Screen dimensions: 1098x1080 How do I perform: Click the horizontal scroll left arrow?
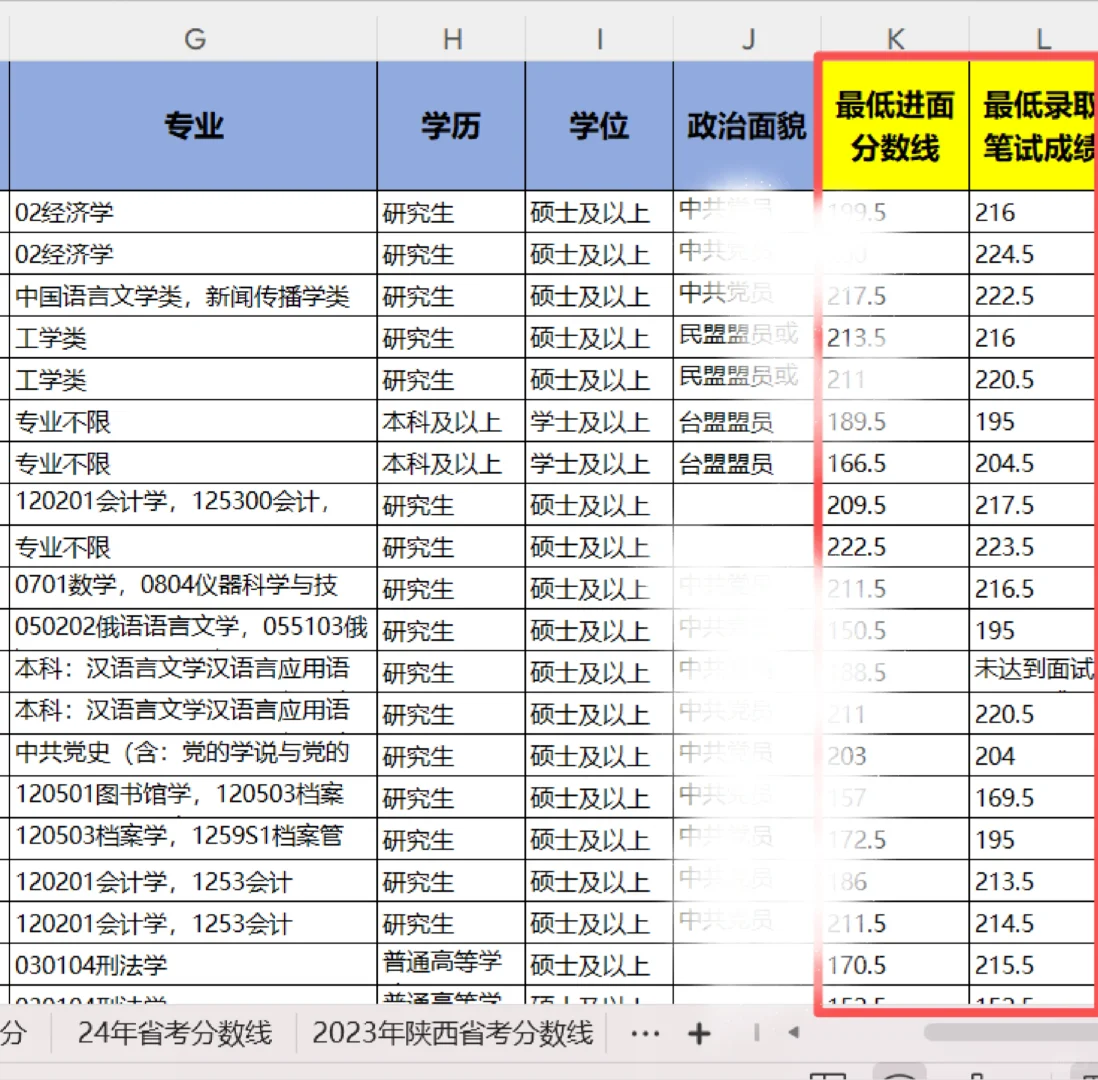click(793, 1032)
